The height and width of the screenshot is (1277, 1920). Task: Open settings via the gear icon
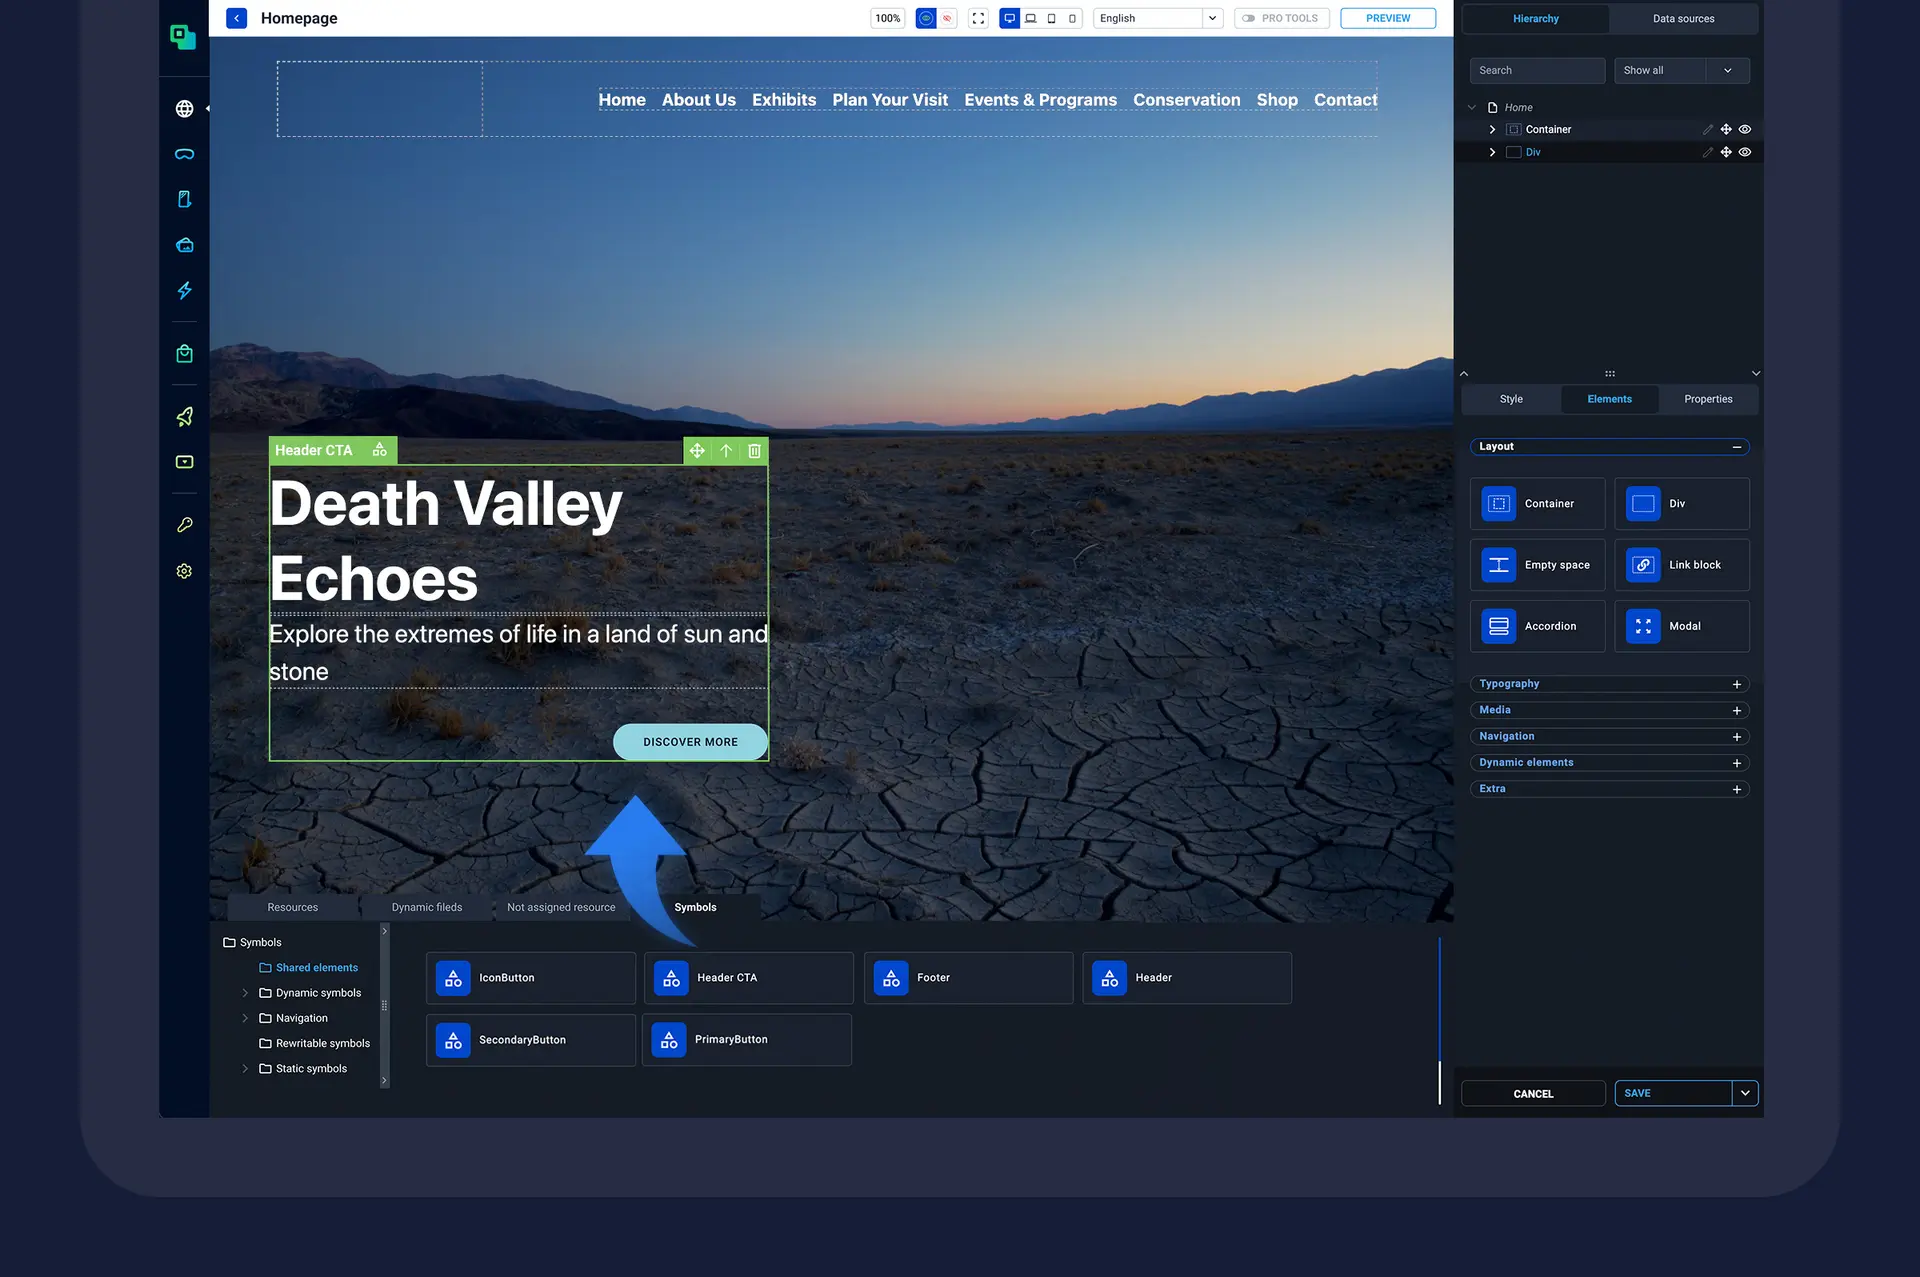point(184,570)
